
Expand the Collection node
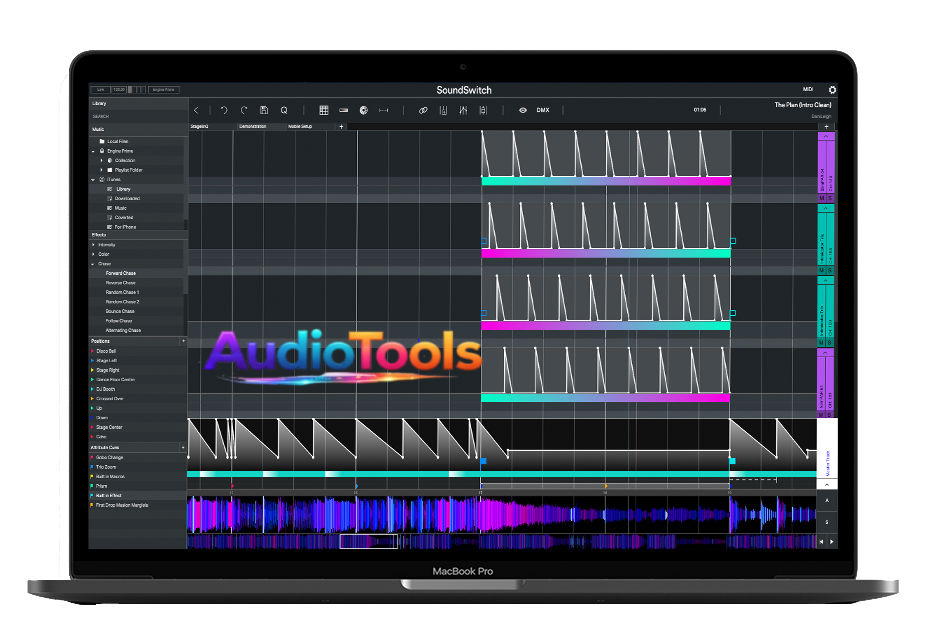click(x=101, y=160)
